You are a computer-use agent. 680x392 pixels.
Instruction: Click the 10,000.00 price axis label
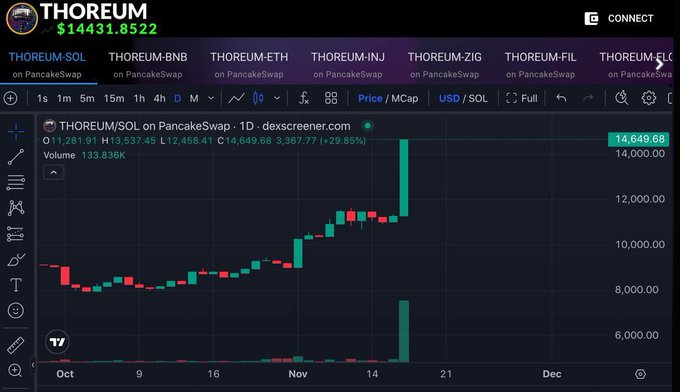coord(640,245)
